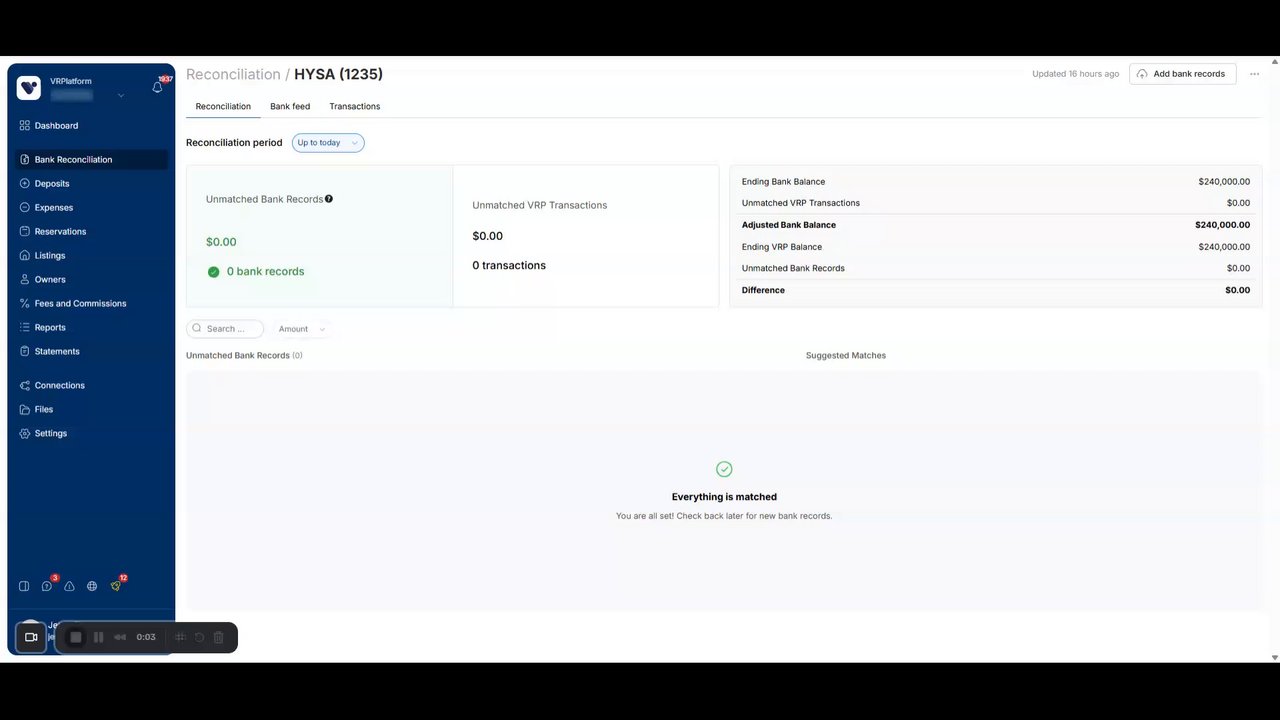The image size is (1280, 720).
Task: Click the rewind button in recorder bar
Action: tap(120, 637)
